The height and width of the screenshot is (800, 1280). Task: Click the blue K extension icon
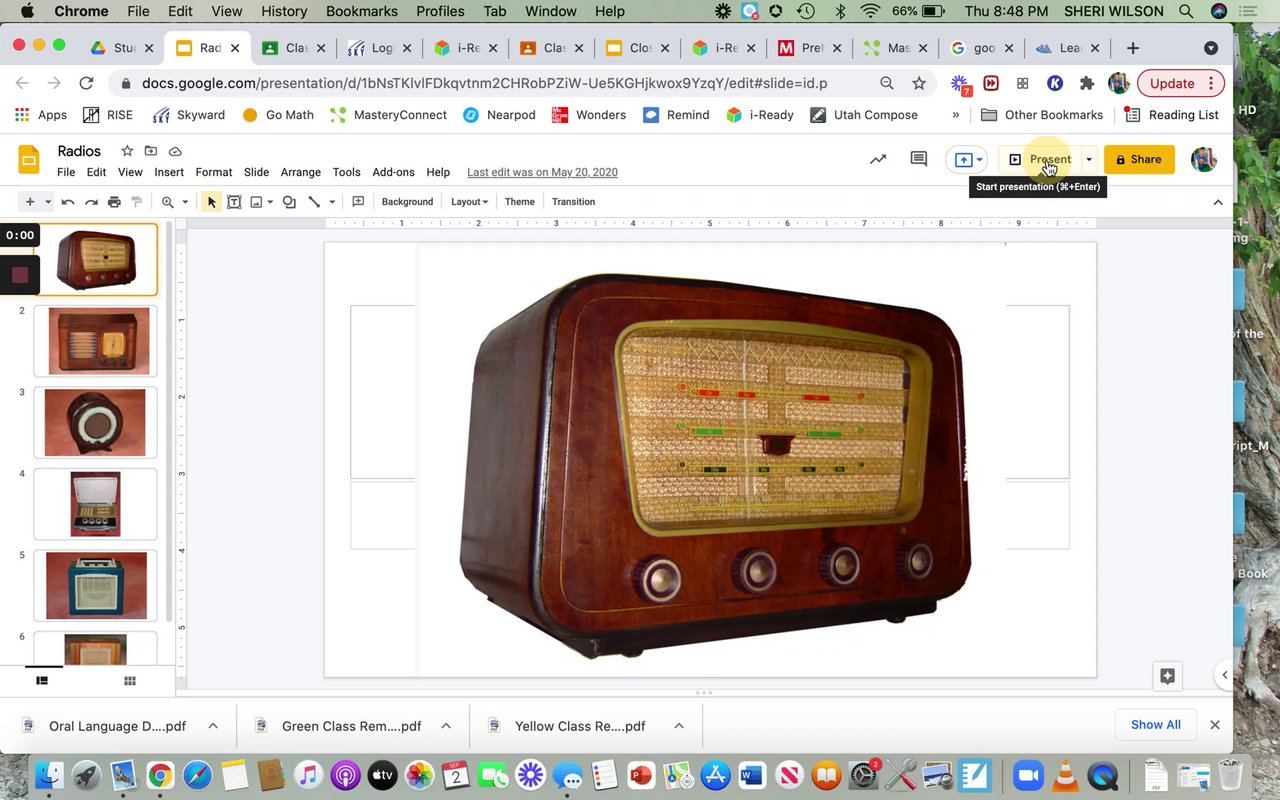[1055, 83]
